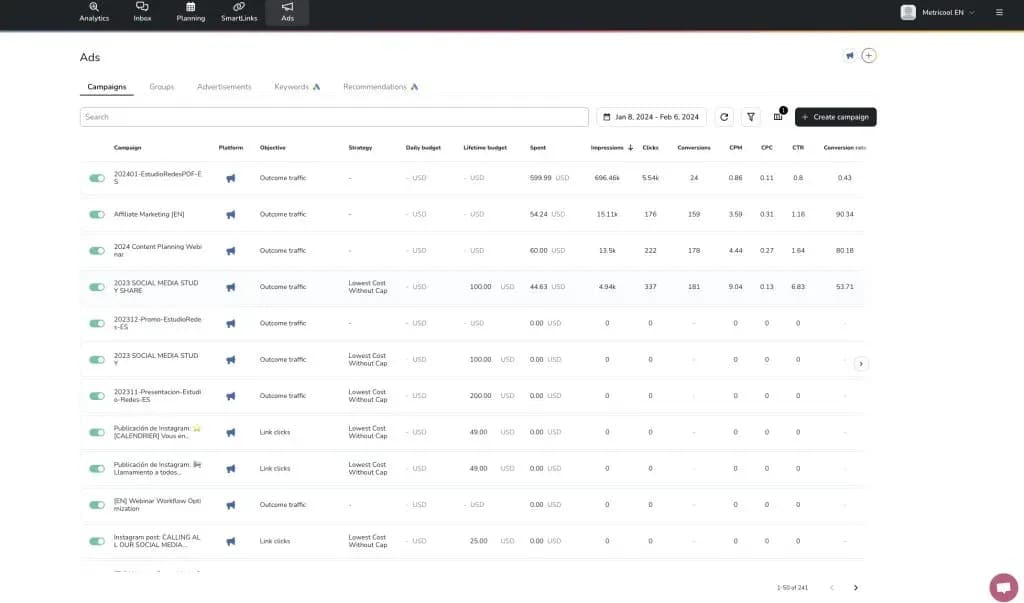Viewport: 1024px width, 603px height.
Task: Open the Advertisements tab
Action: tap(224, 87)
